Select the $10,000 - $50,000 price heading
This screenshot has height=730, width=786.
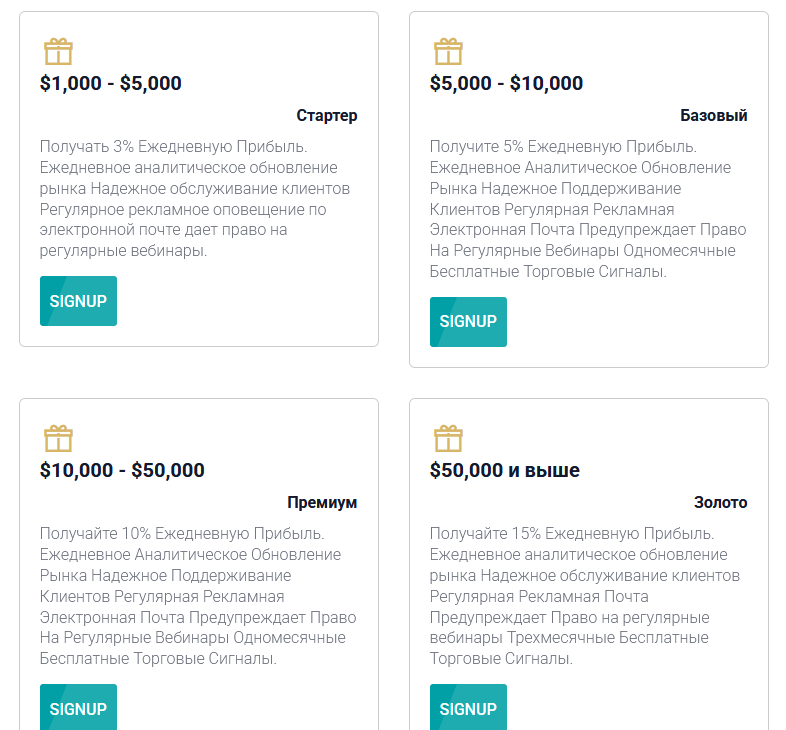coord(122,470)
